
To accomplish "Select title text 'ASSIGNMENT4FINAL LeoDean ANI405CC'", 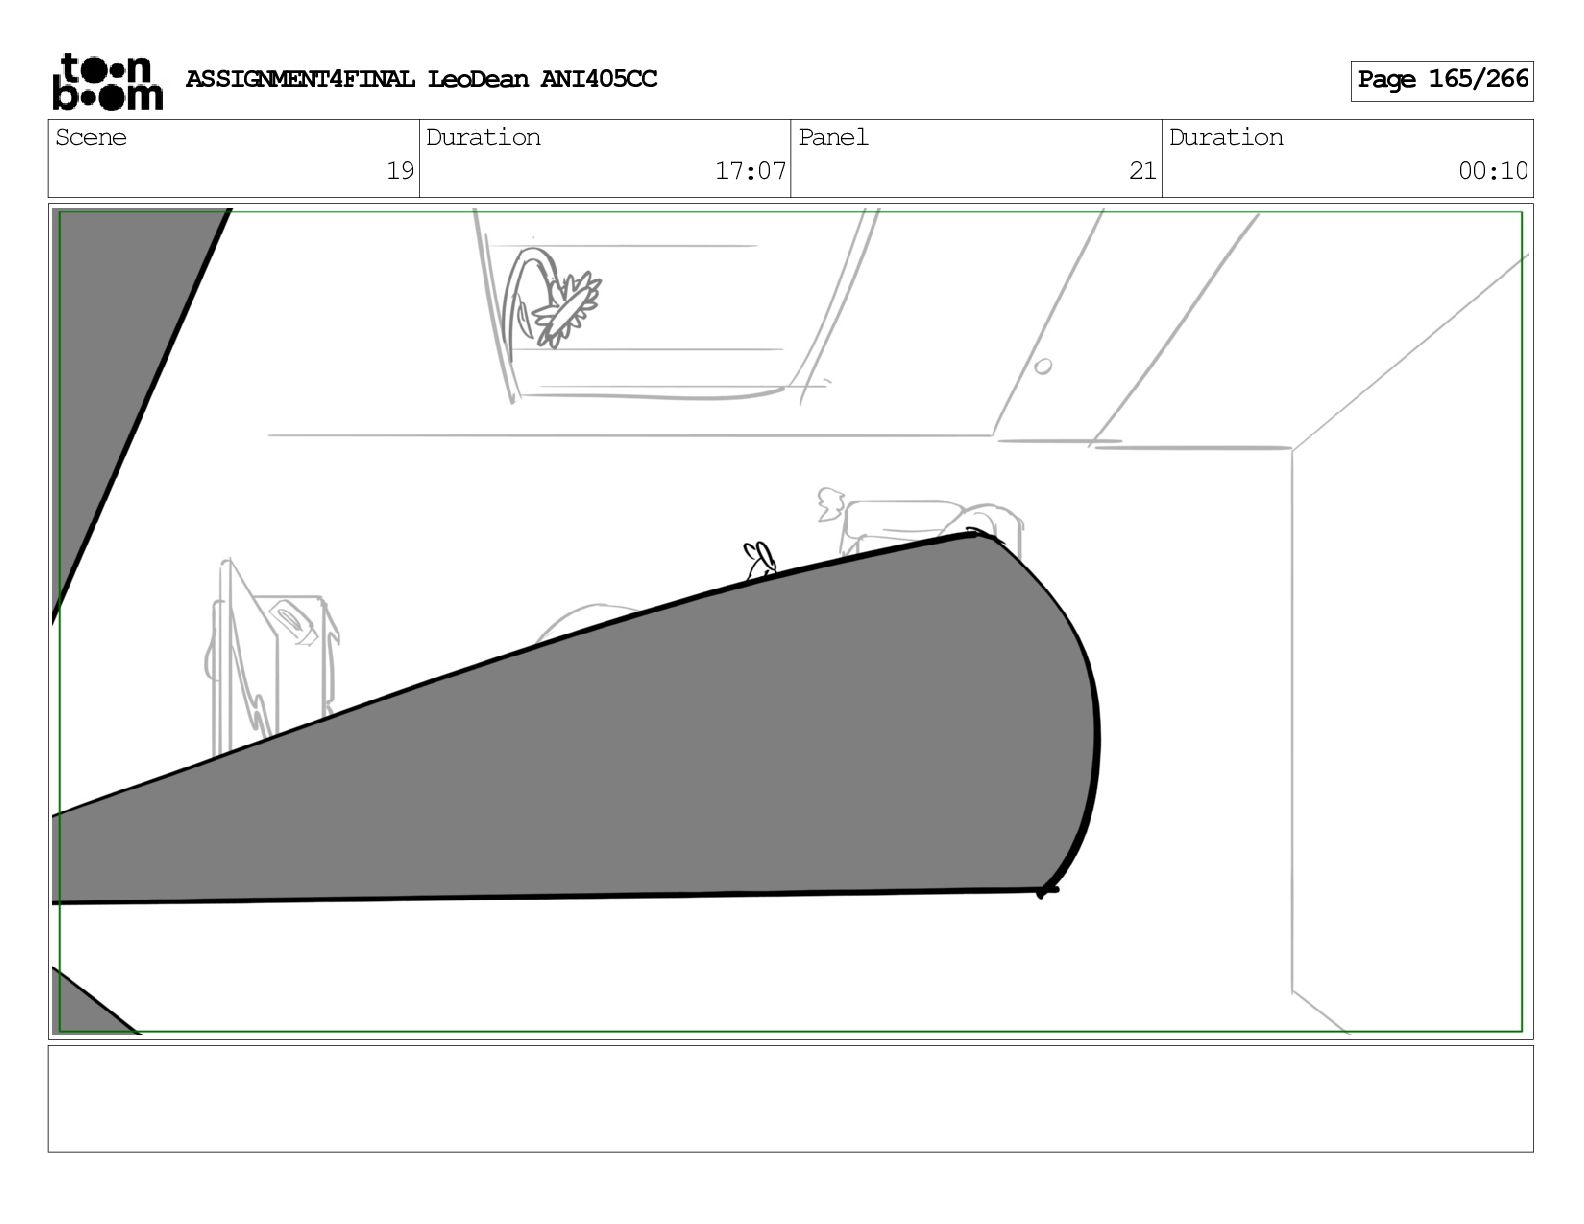I will [x=421, y=79].
